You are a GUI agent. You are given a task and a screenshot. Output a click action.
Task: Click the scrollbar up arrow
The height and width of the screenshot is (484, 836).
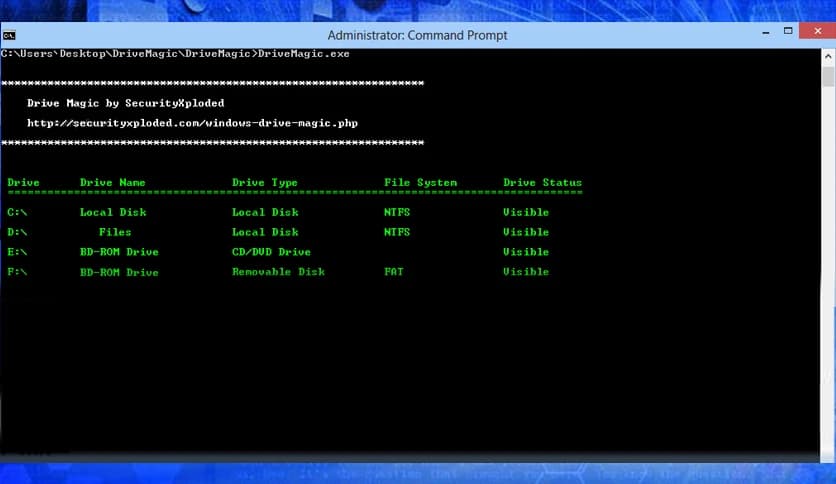(x=828, y=56)
